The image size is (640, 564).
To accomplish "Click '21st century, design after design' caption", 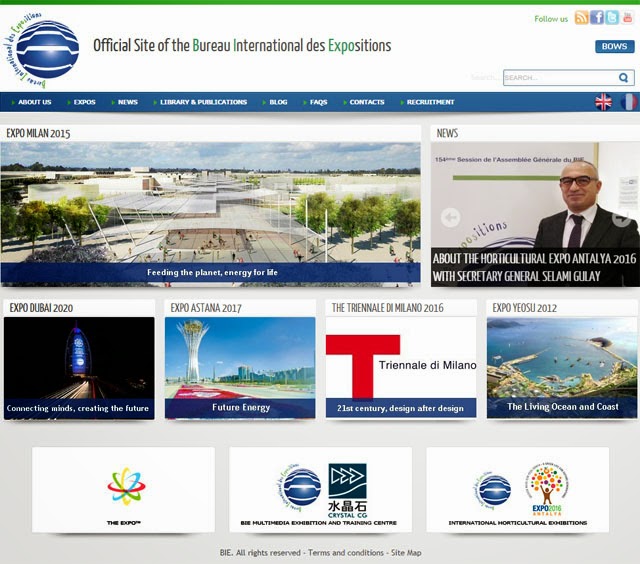I will click(x=400, y=408).
